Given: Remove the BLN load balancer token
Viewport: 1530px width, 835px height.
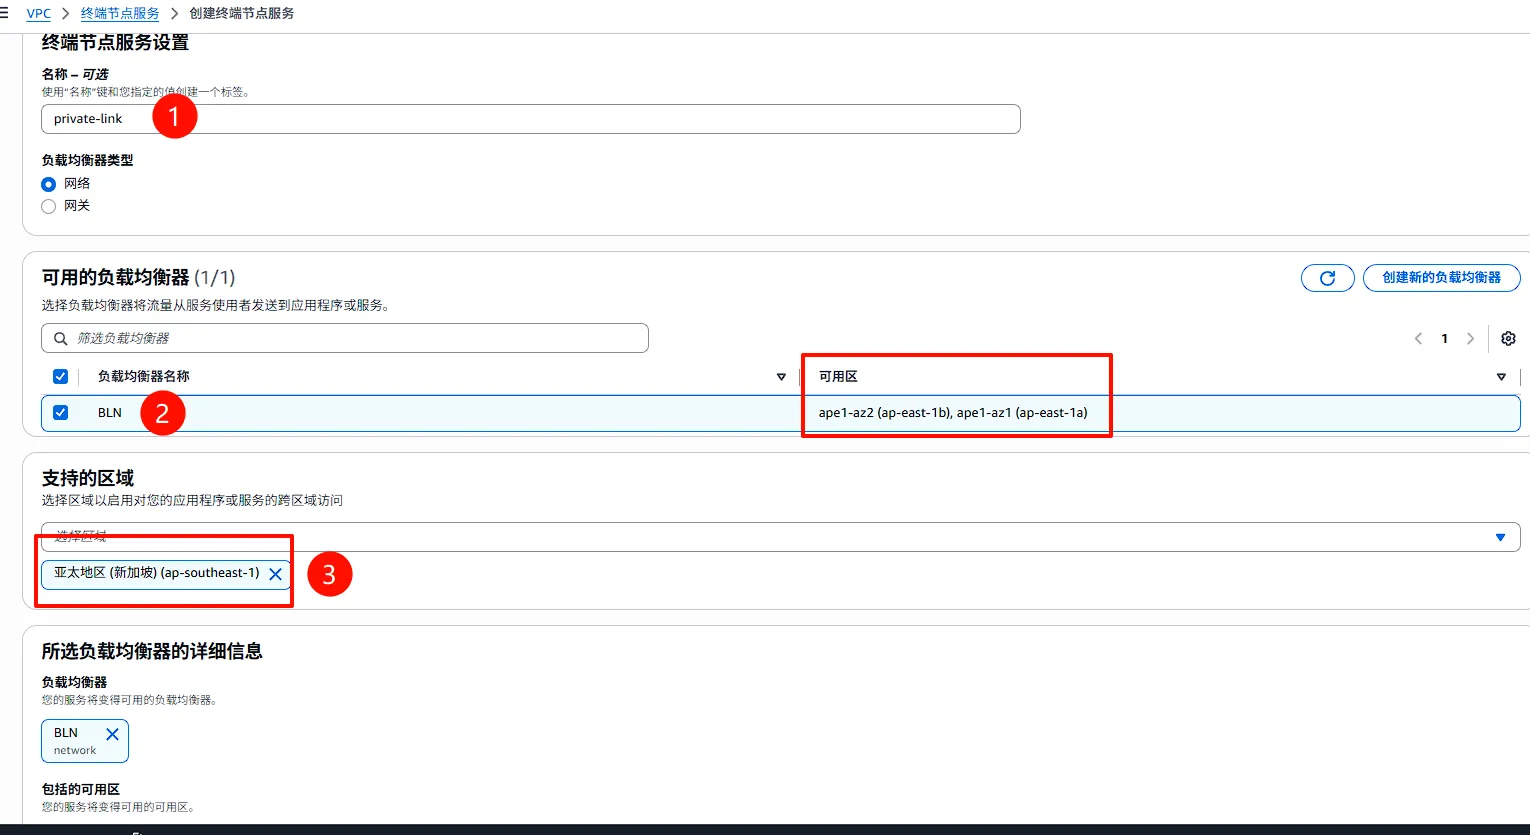Looking at the screenshot, I should tap(112, 734).
